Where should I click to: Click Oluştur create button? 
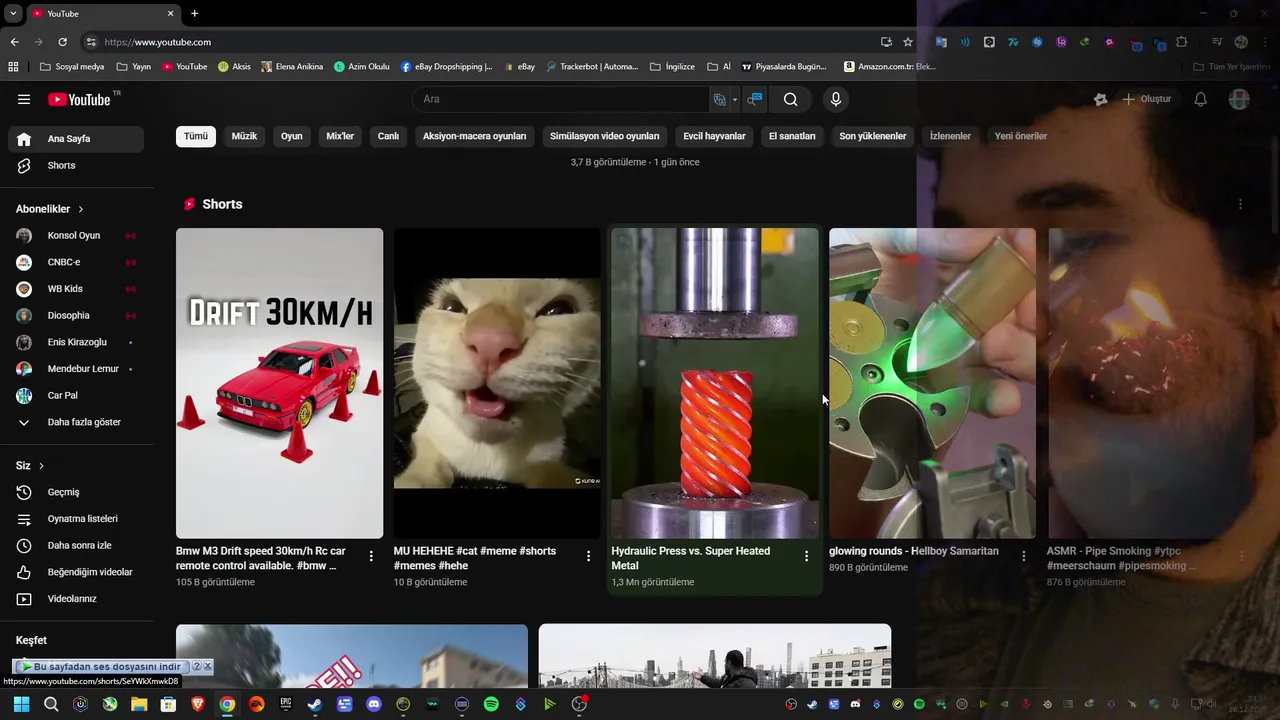tap(1146, 99)
